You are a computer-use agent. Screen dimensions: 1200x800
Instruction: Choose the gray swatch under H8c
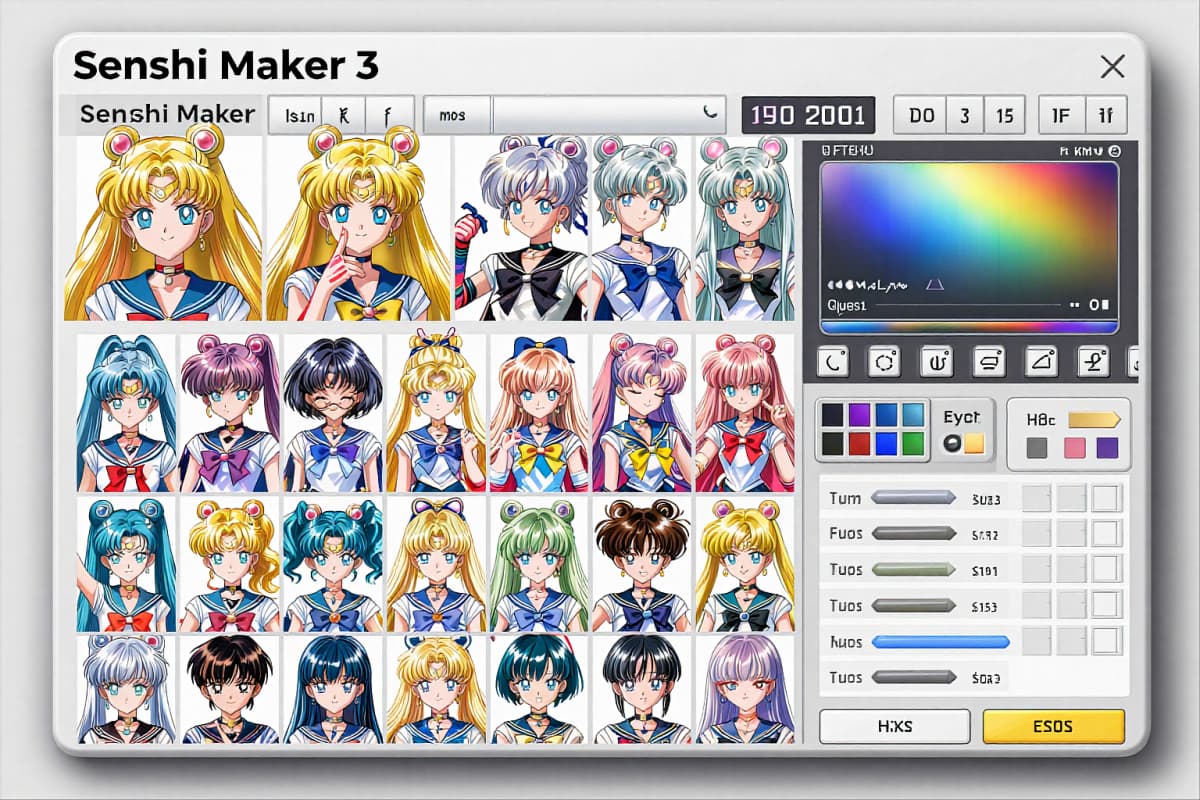point(1037,448)
